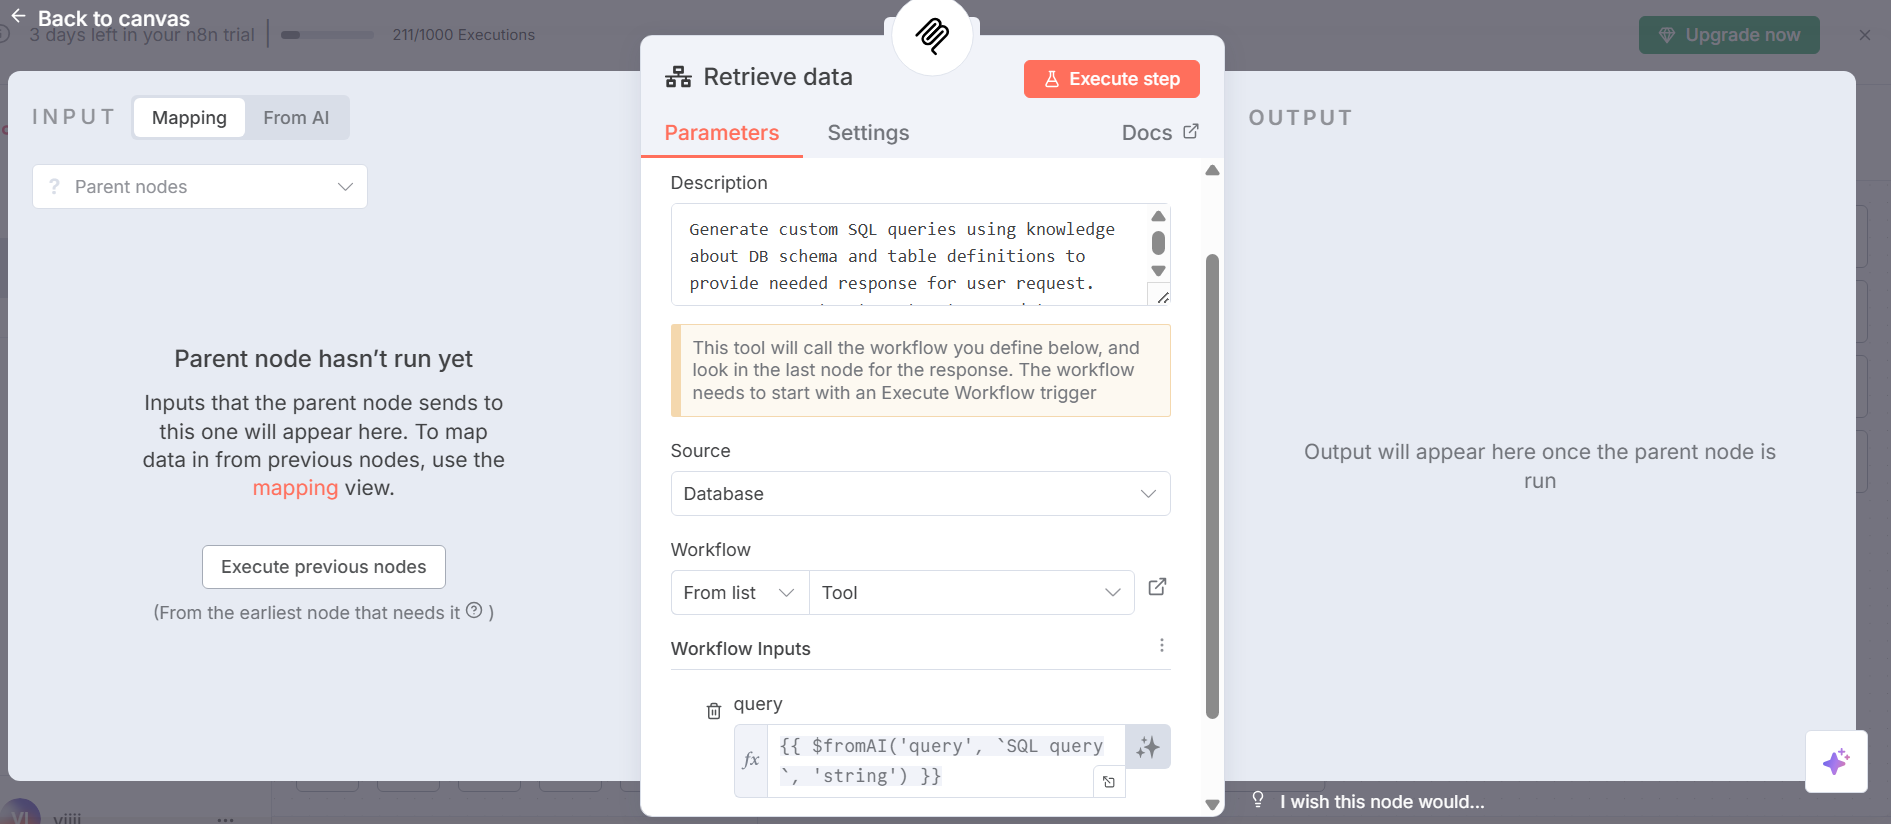This screenshot has width=1891, height=824.
Task: Click help icon next to earliest node text
Action: click(x=474, y=611)
